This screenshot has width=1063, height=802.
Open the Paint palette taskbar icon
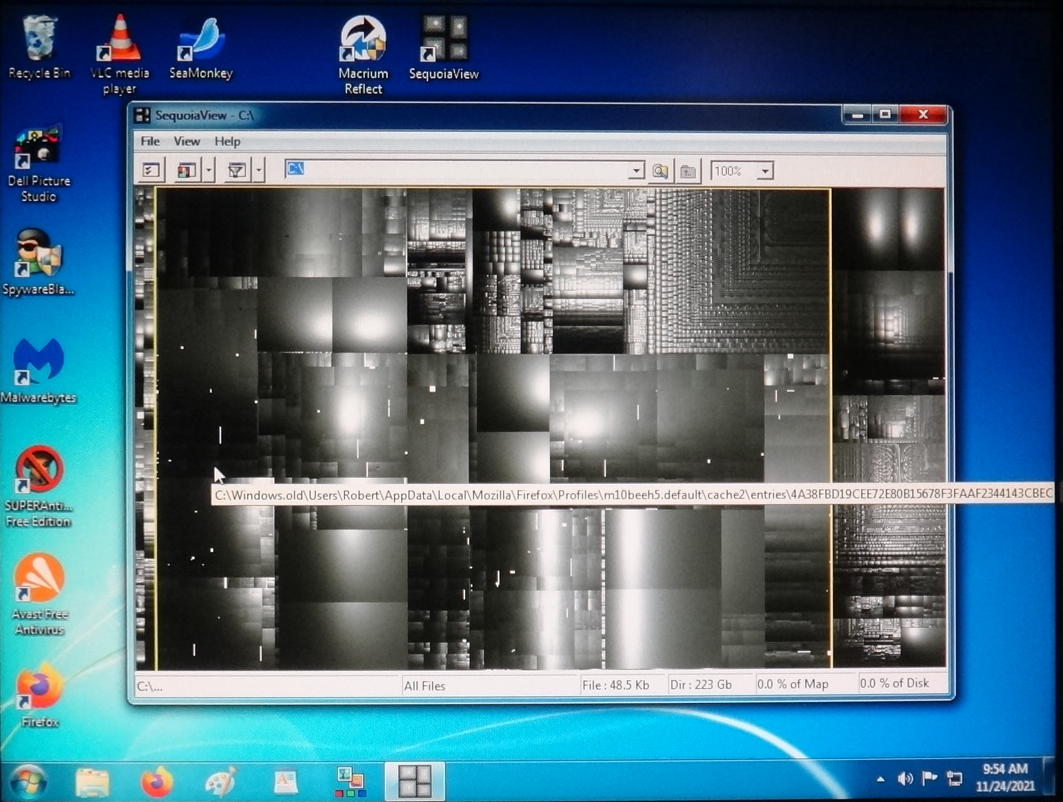220,782
